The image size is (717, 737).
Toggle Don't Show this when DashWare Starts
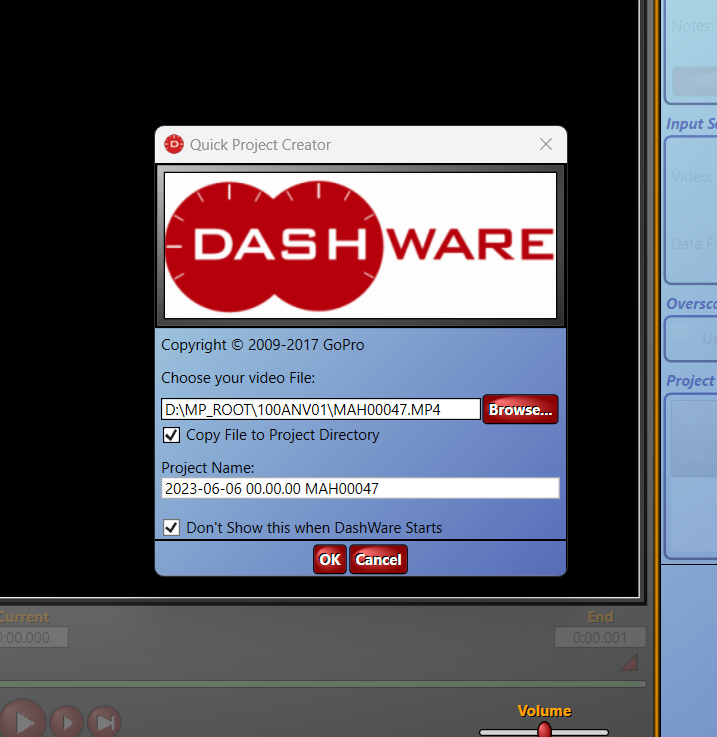pos(172,528)
